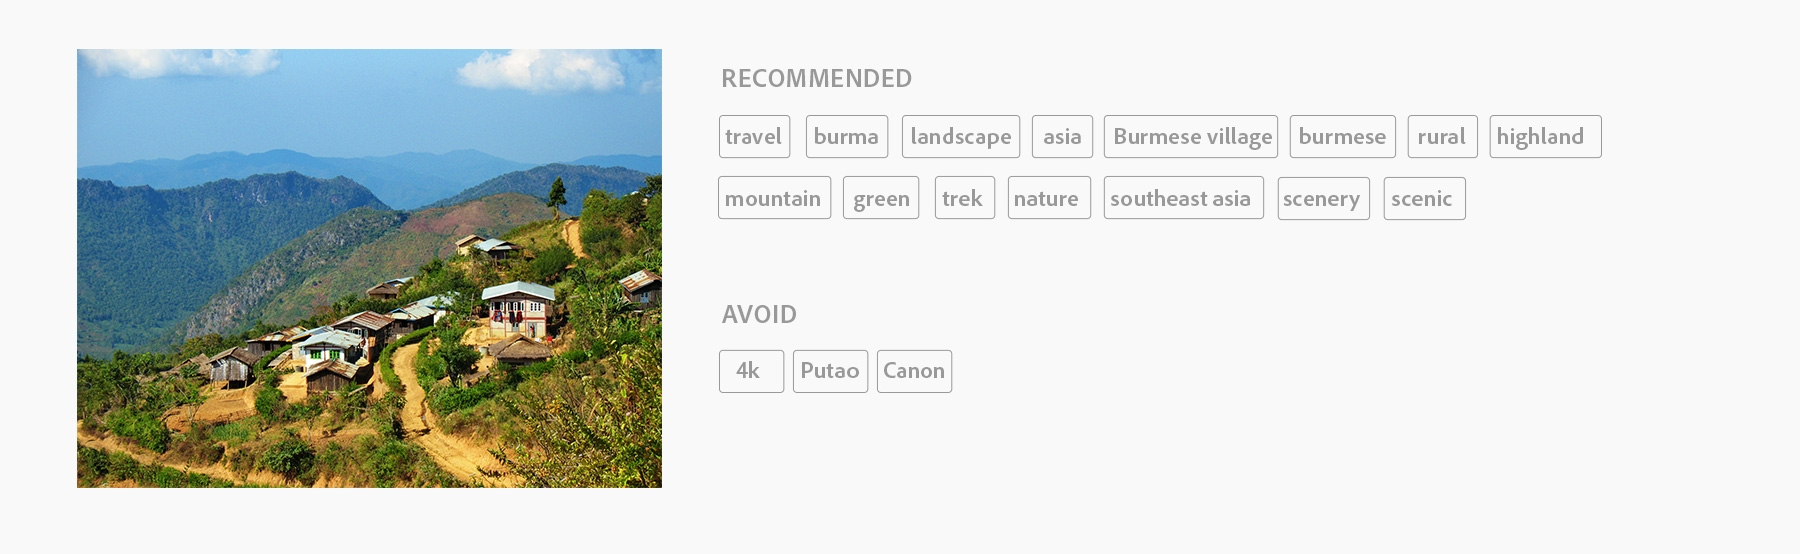Click the 'green' keyword tag
Viewport: 1800px width, 554px height.
(881, 199)
